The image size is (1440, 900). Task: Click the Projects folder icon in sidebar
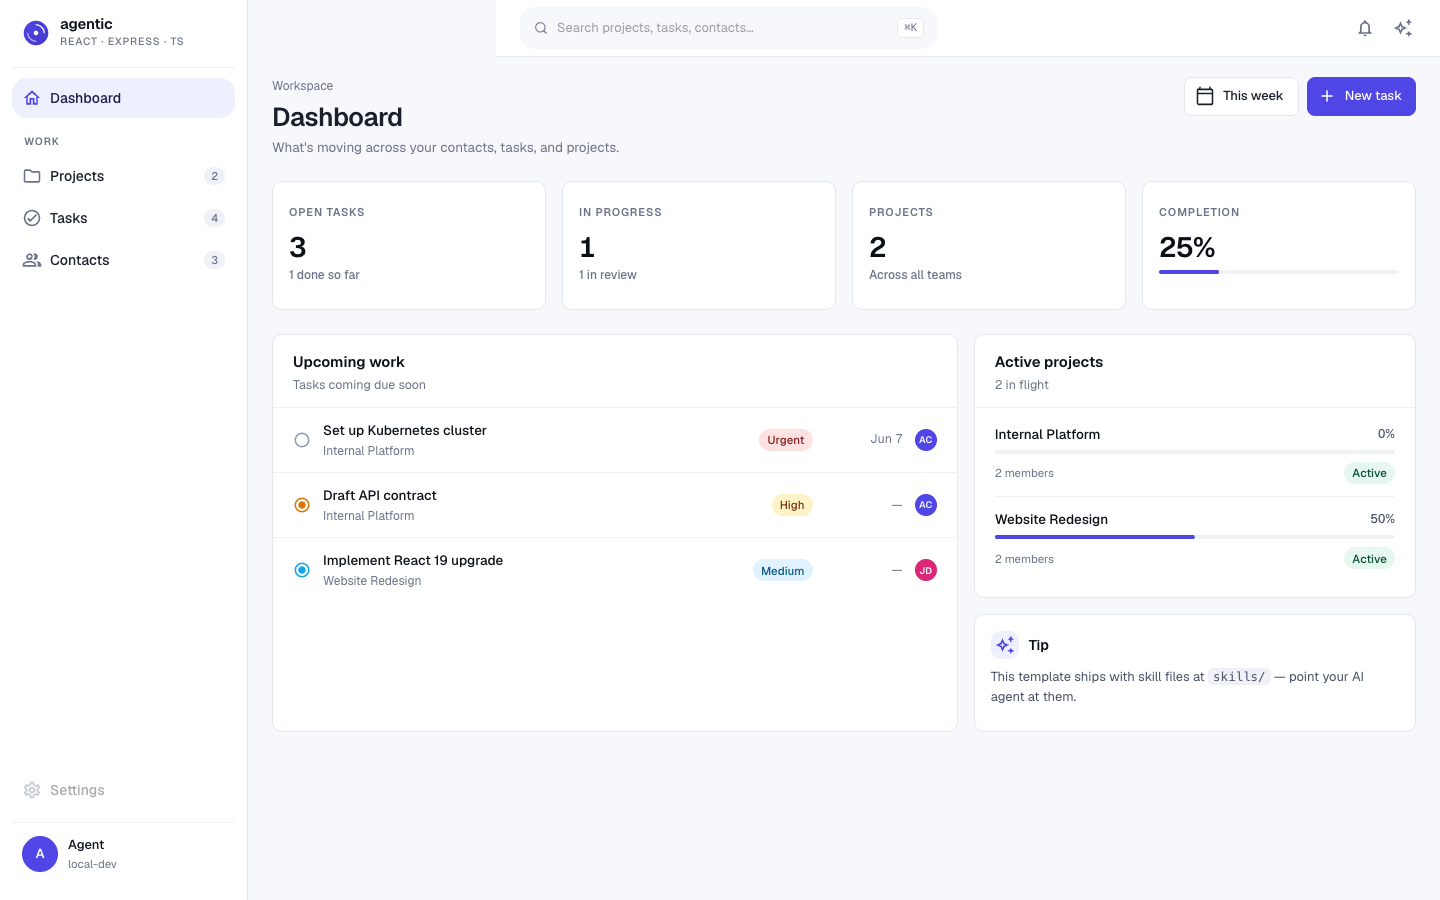(x=32, y=176)
